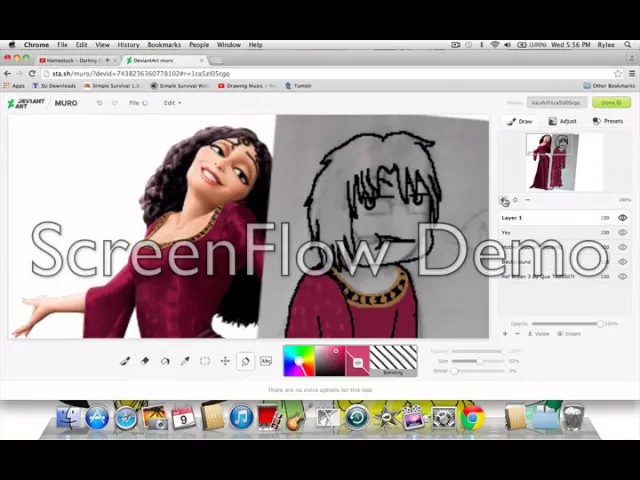Click the Muro undo arrow

[x=99, y=103]
